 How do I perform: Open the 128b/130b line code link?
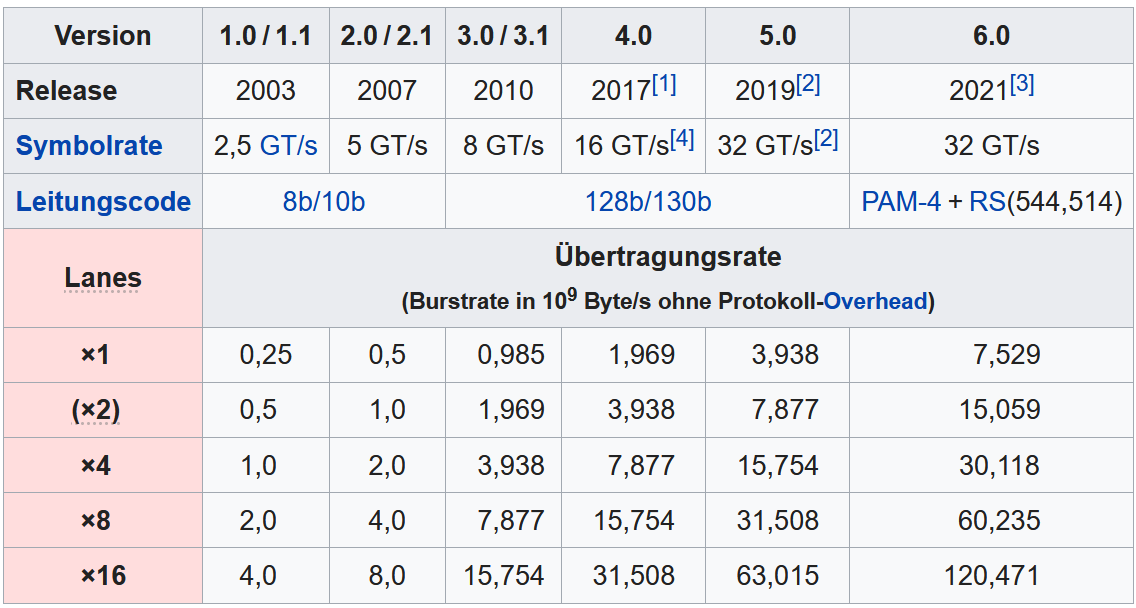[x=648, y=201]
